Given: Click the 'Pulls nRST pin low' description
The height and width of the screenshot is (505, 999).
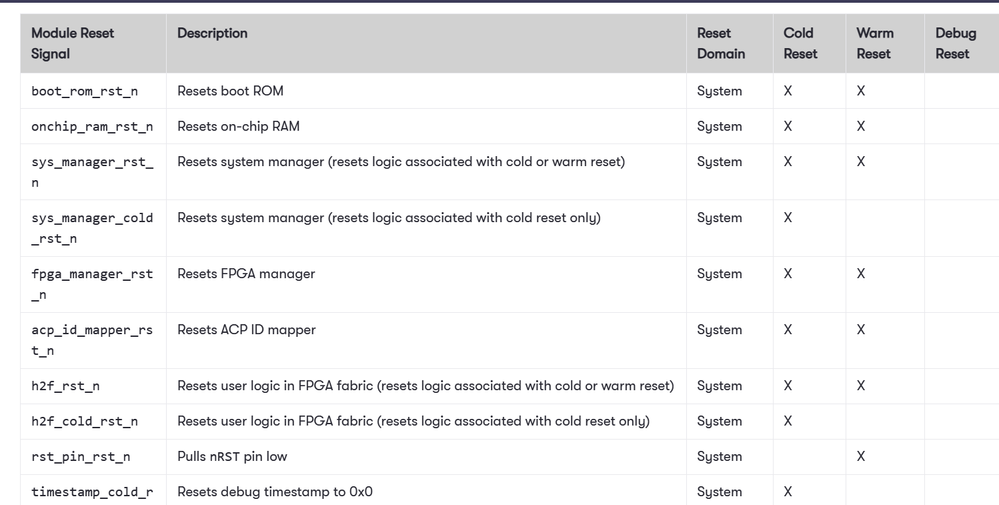Looking at the screenshot, I should click(x=233, y=457).
